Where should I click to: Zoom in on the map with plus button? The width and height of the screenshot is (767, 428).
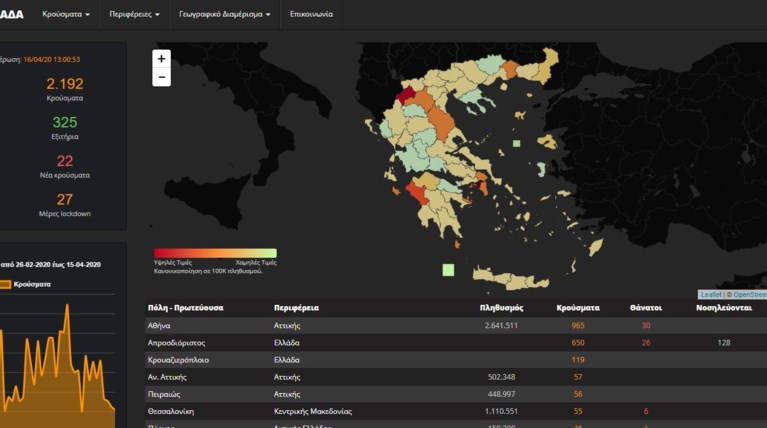point(161,59)
